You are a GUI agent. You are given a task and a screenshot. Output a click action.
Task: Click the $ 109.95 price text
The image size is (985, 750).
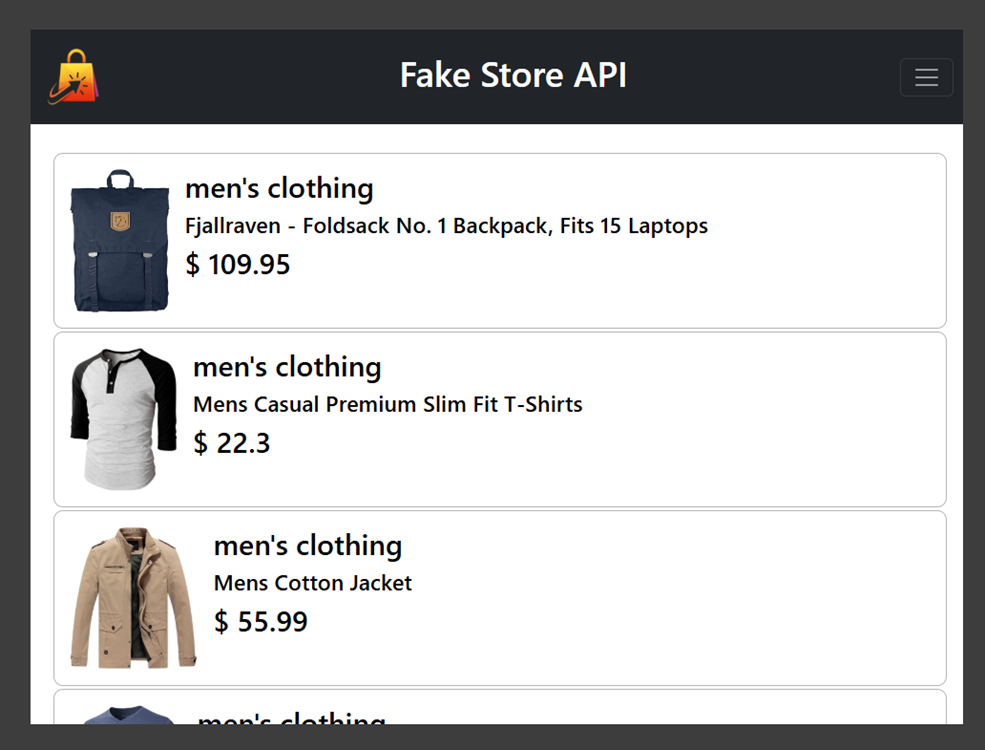tap(238, 264)
